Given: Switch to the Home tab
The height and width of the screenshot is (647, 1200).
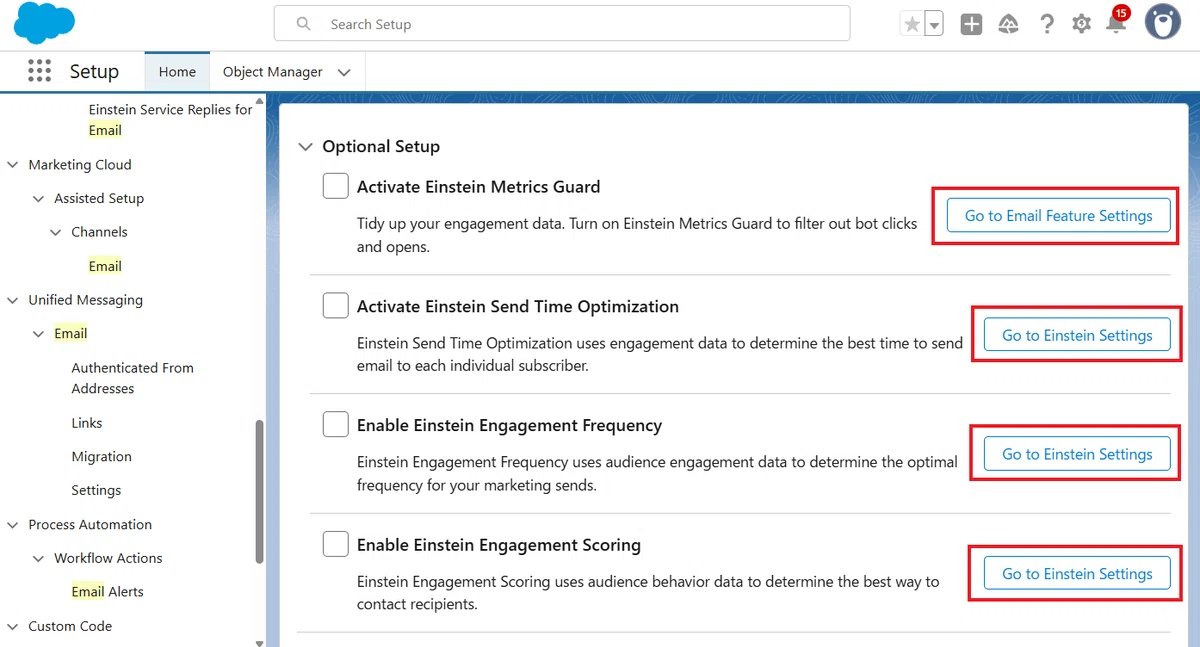Looking at the screenshot, I should (177, 72).
